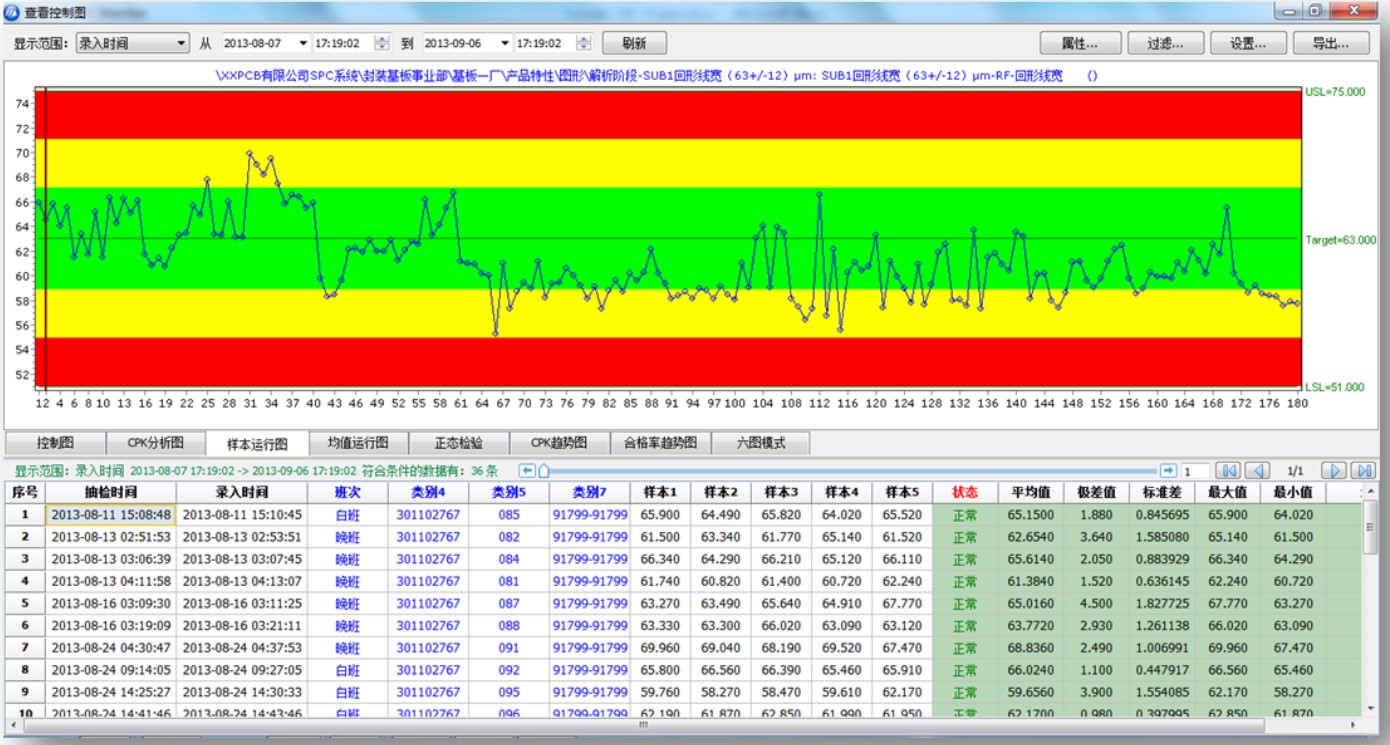Select row number 4 in the table
Image resolution: width=1390 pixels, height=745 pixels.
(x=24, y=581)
